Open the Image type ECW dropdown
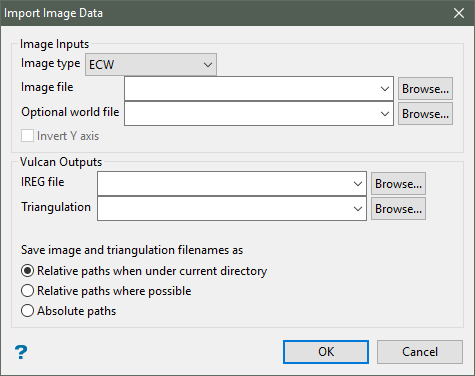This screenshot has height=376, width=475. tap(151, 64)
